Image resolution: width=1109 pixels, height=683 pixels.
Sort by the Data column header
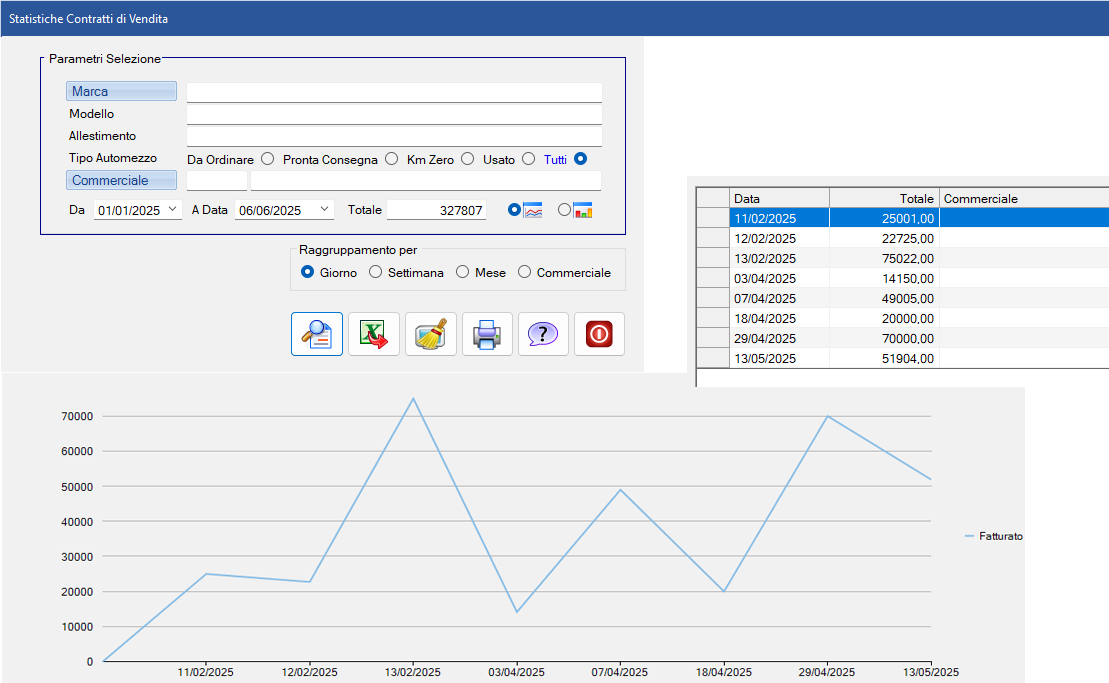[x=779, y=198]
